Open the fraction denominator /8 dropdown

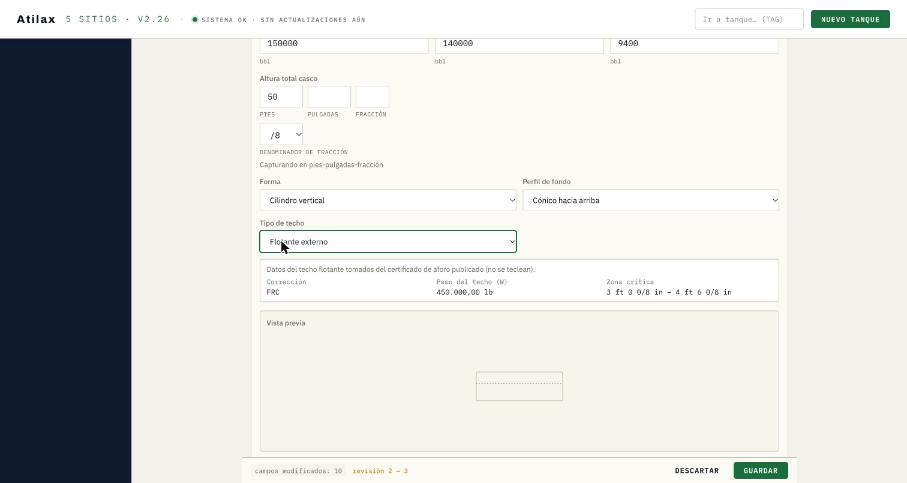coord(281,135)
